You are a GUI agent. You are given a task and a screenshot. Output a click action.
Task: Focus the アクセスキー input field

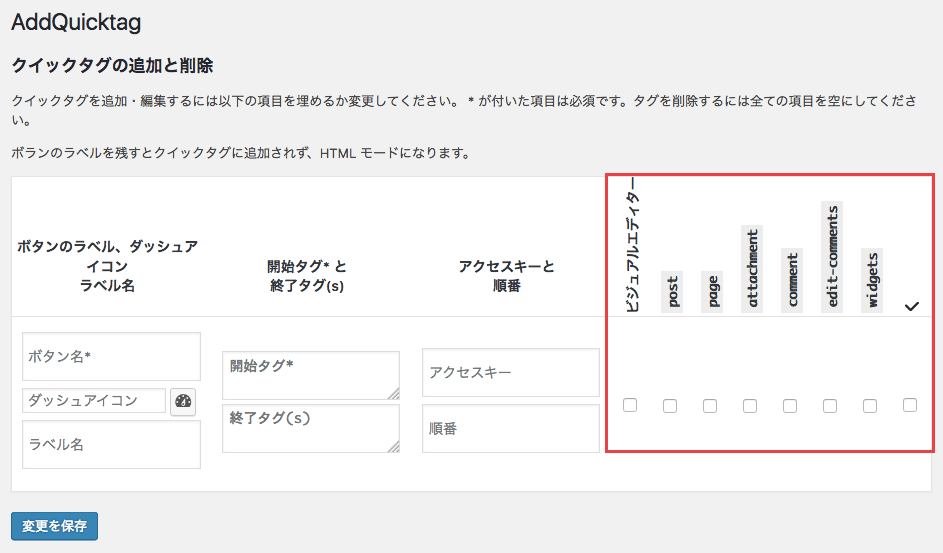point(511,372)
